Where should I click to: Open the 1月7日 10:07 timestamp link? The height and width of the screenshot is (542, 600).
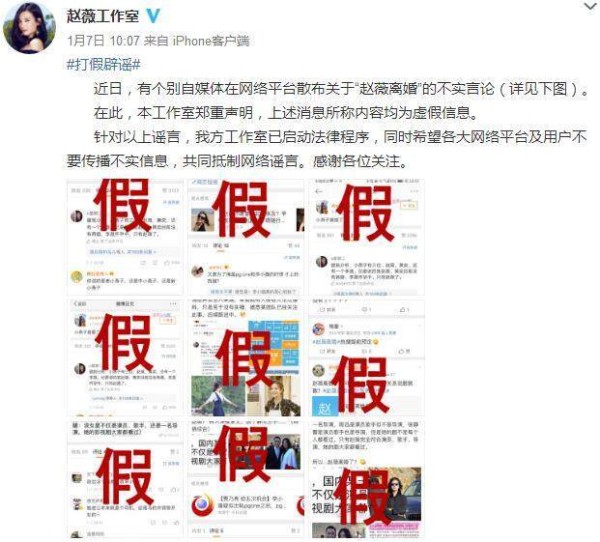[103, 41]
